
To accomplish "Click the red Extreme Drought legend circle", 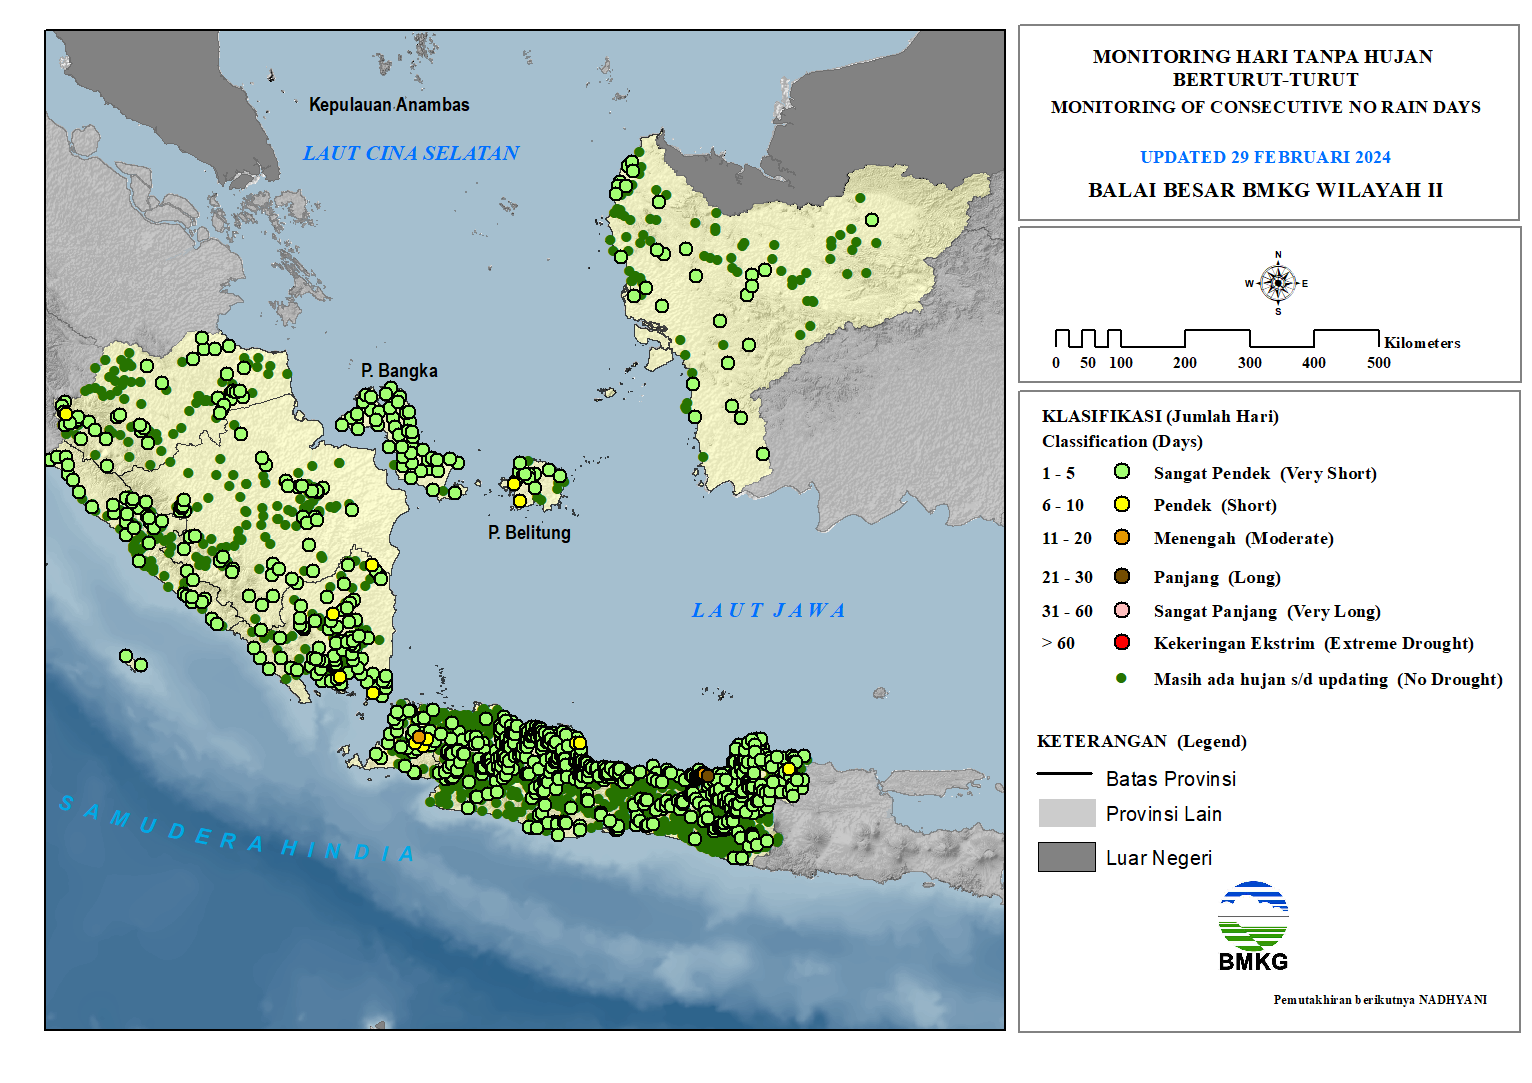I will point(1122,642).
